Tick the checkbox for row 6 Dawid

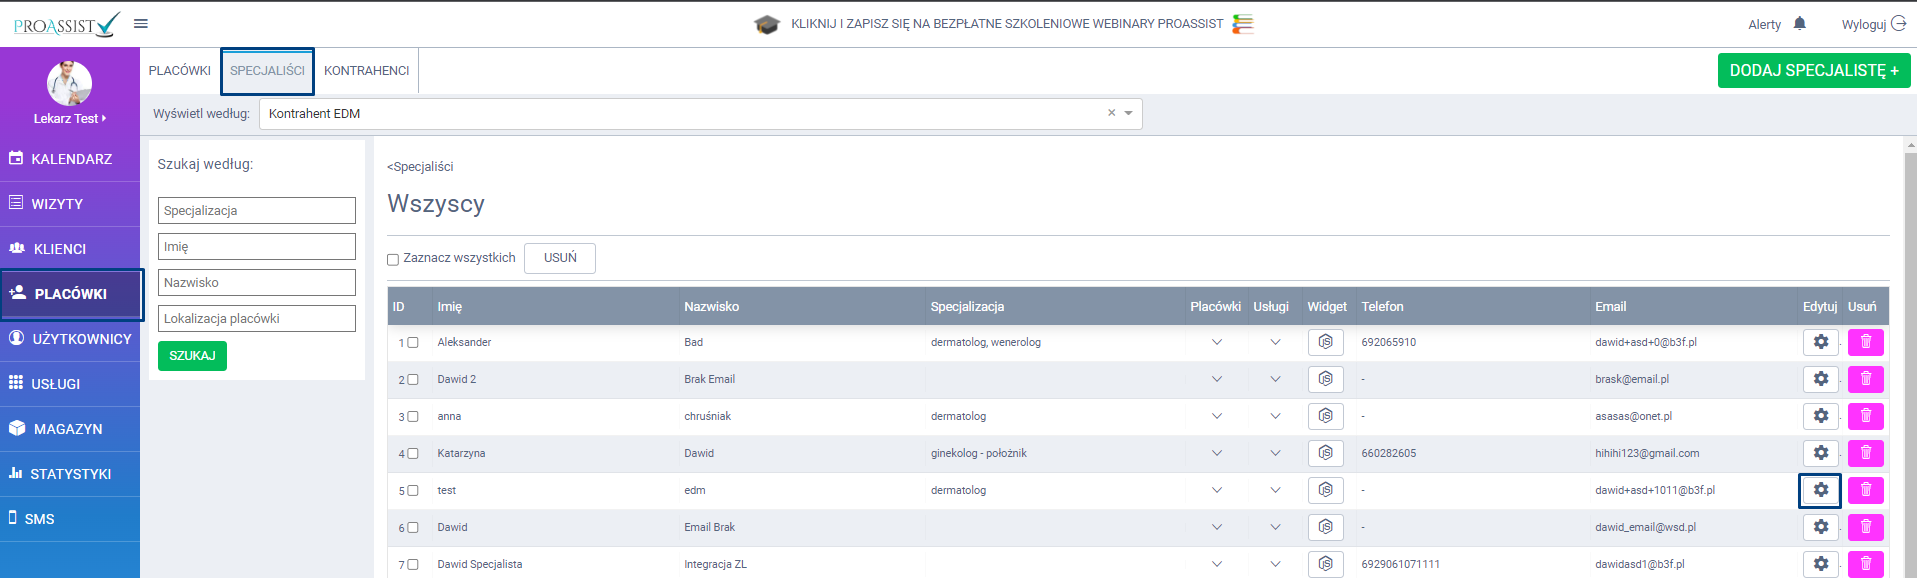click(x=412, y=528)
